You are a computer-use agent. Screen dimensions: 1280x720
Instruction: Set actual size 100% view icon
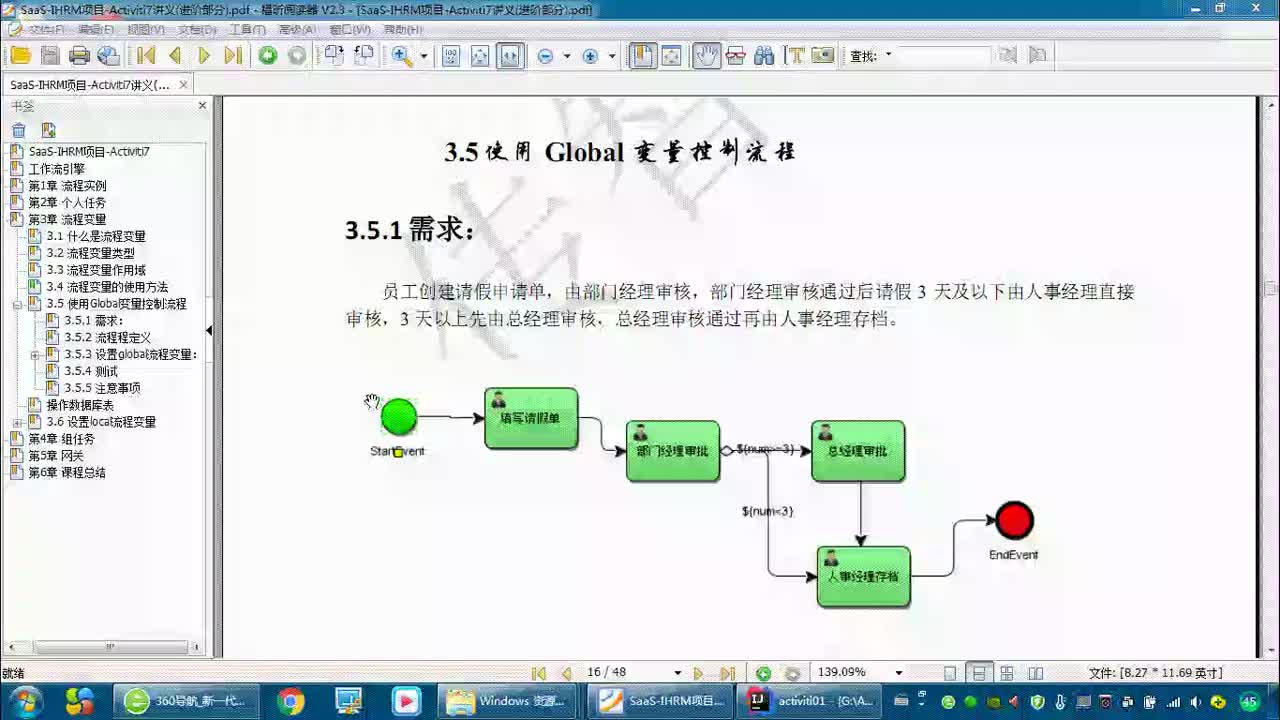(451, 56)
